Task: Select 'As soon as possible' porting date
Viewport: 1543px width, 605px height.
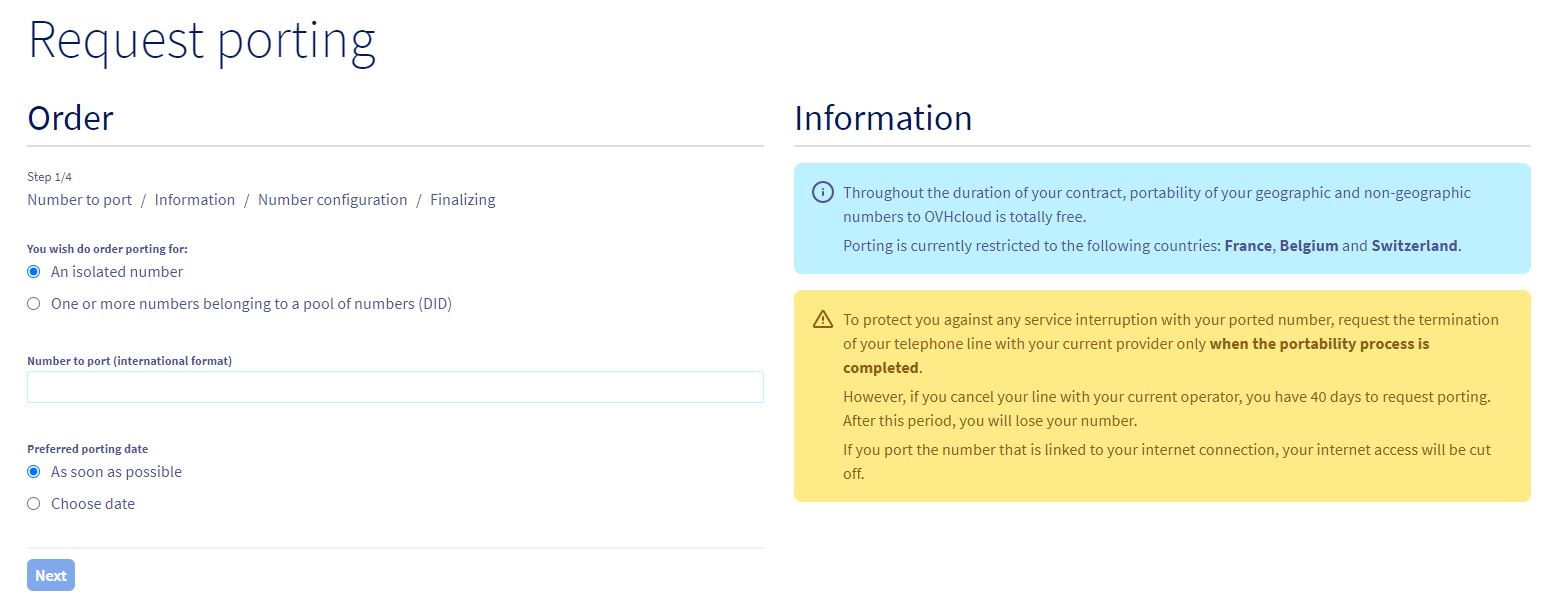Action: [34, 472]
